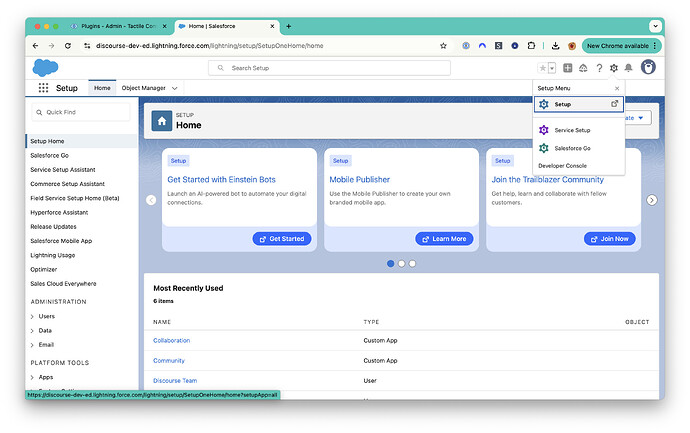Click the Setup Home house icon
The image size is (690, 433).
161,121
